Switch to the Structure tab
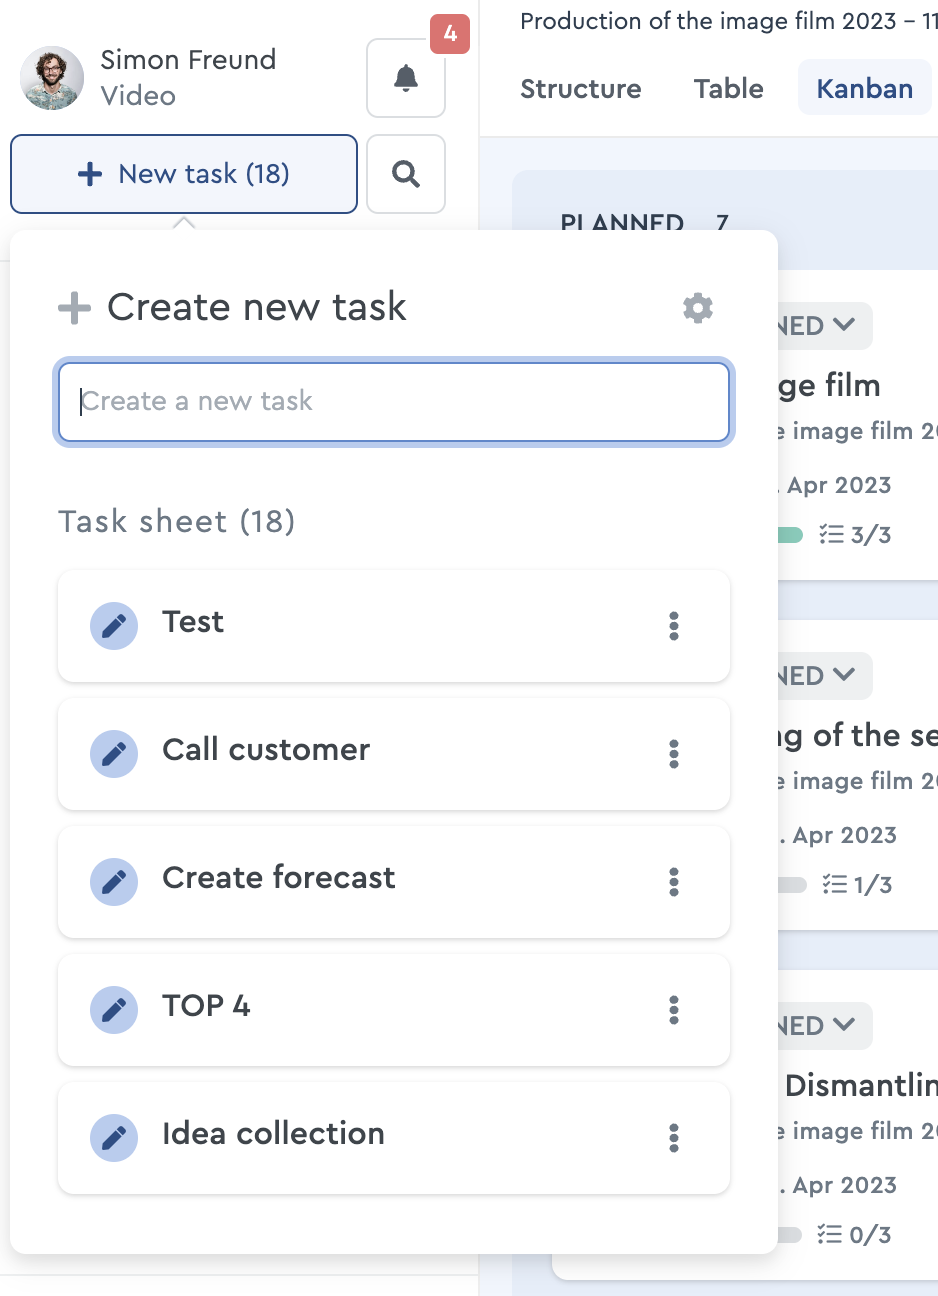 (x=581, y=88)
